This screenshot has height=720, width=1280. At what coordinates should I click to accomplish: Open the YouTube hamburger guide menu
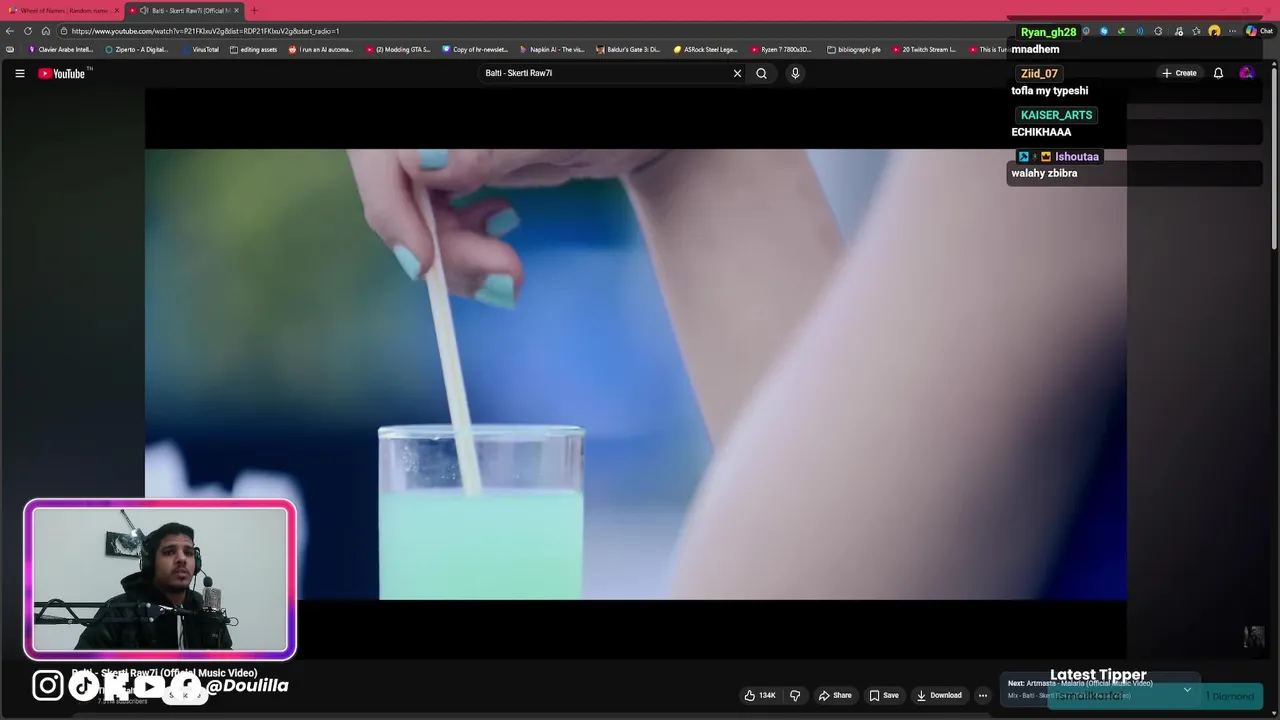coord(19,73)
